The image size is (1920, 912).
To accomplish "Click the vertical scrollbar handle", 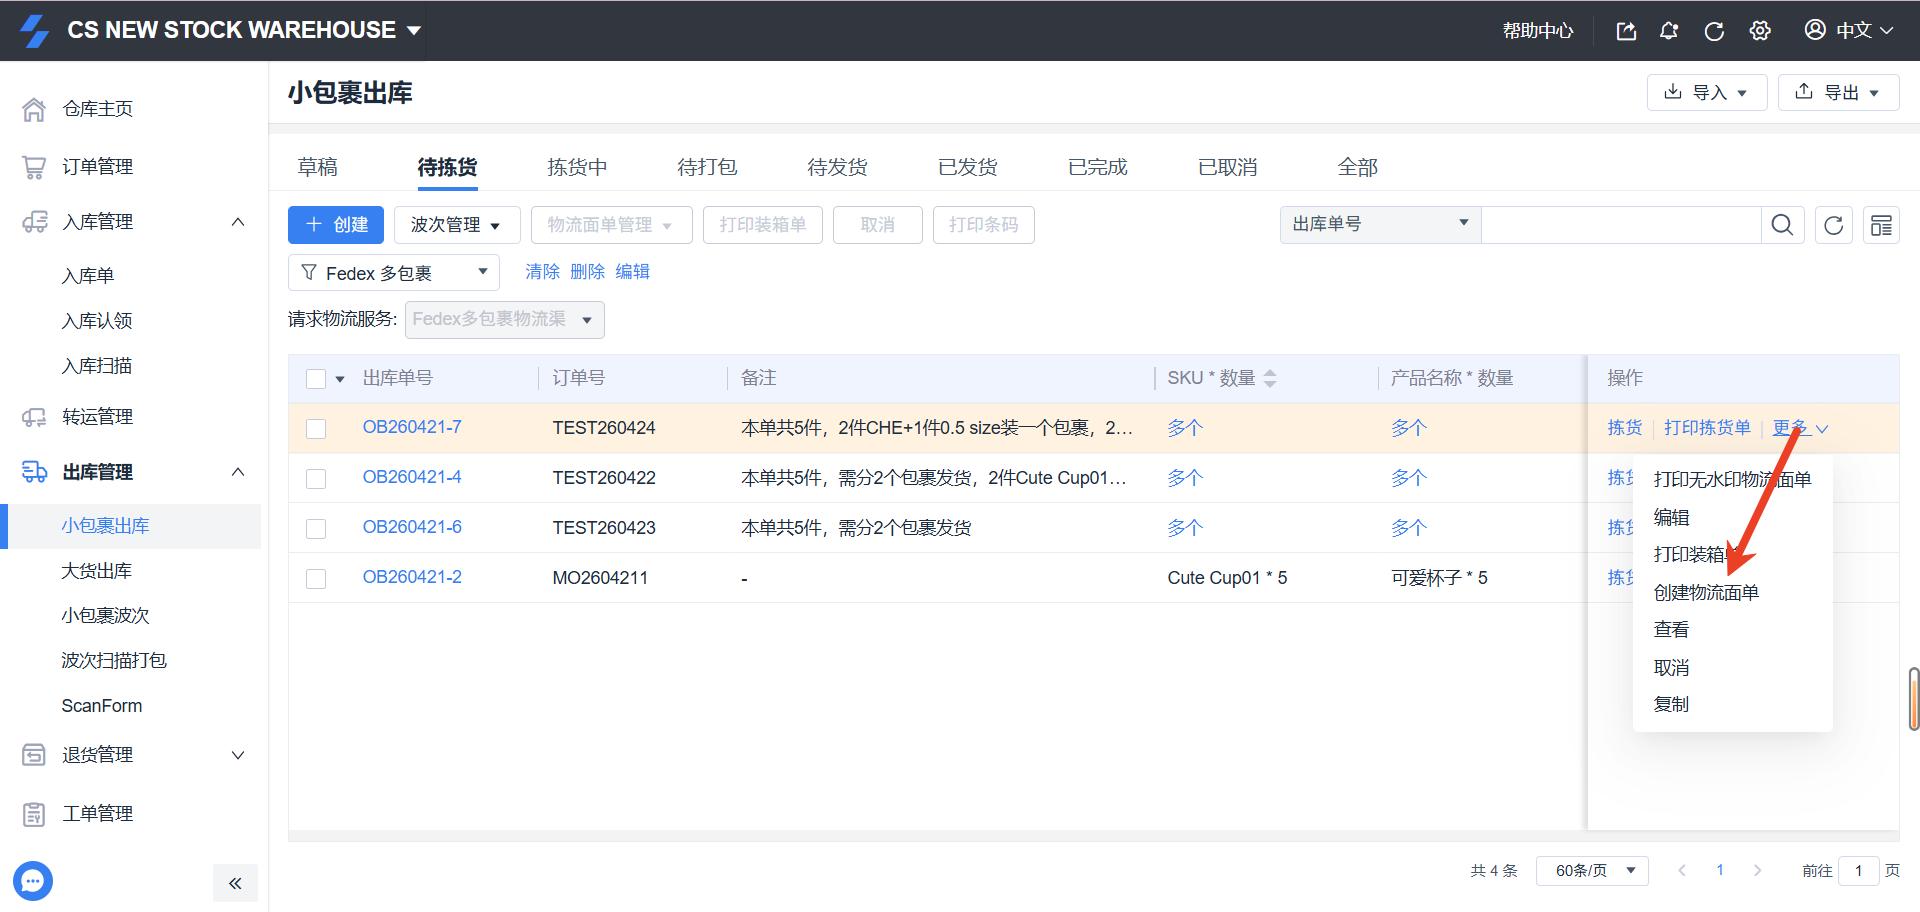I will pyautogui.click(x=1913, y=698).
